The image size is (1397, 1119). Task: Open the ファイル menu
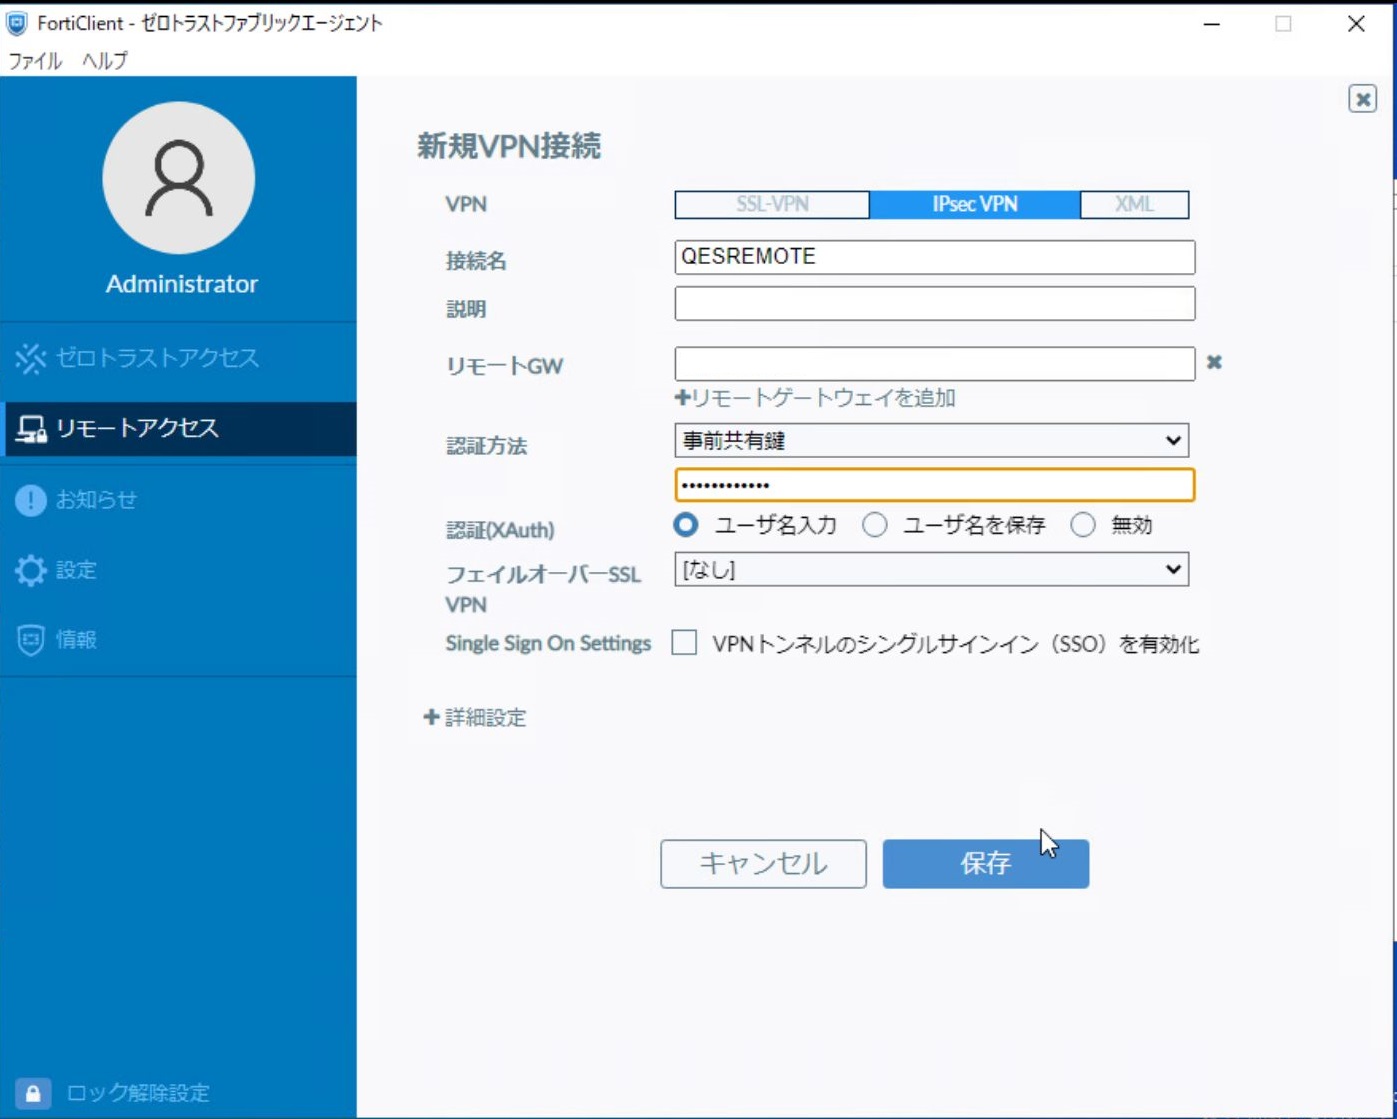tap(35, 61)
